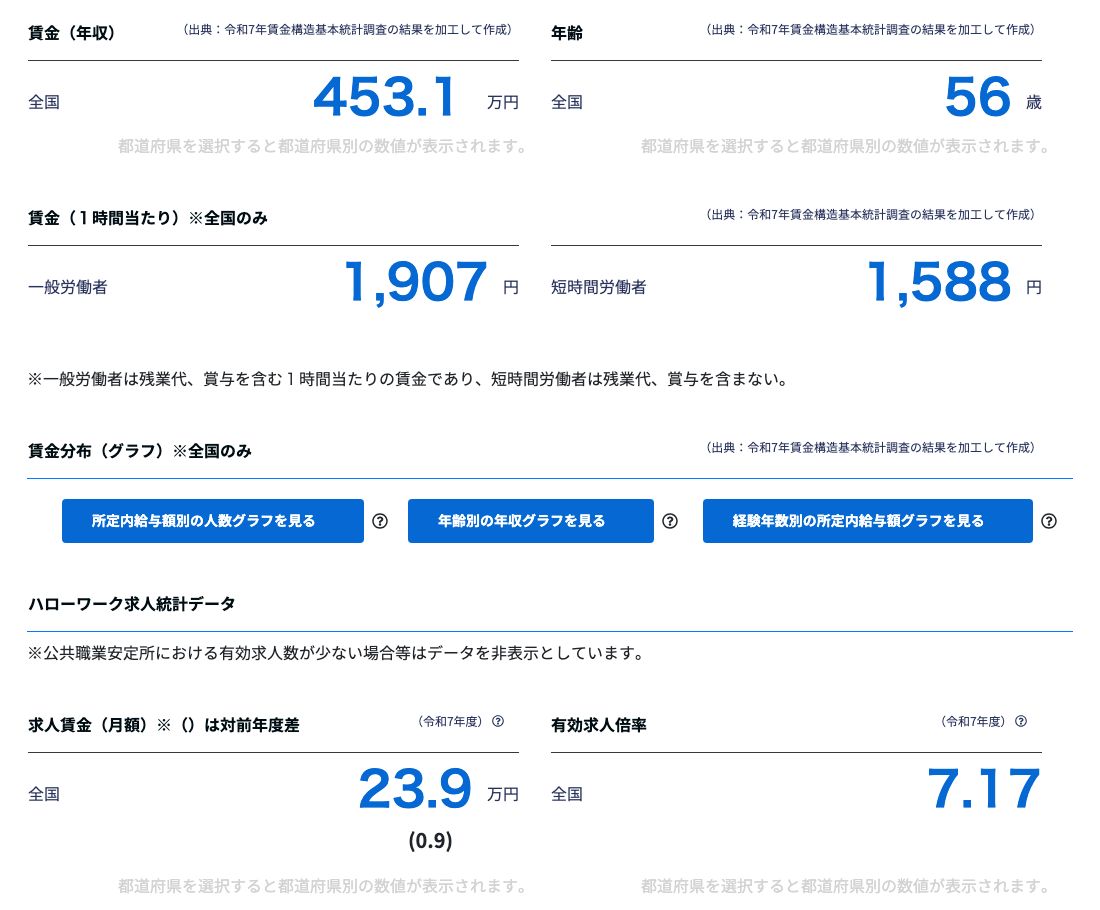1100x910 pixels.
Task: Select the year-over-year difference (0.9)
Action: (430, 841)
